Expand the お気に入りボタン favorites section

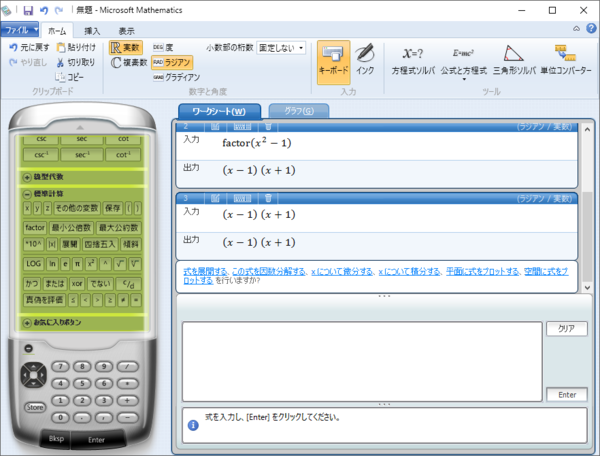[27, 323]
